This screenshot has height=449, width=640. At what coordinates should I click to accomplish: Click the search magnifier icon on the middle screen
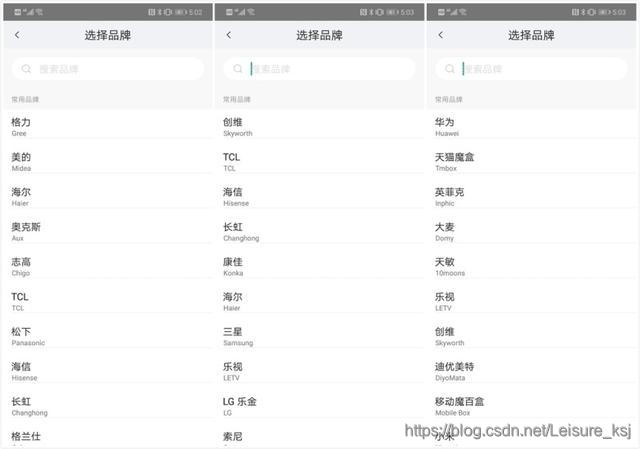click(x=238, y=69)
